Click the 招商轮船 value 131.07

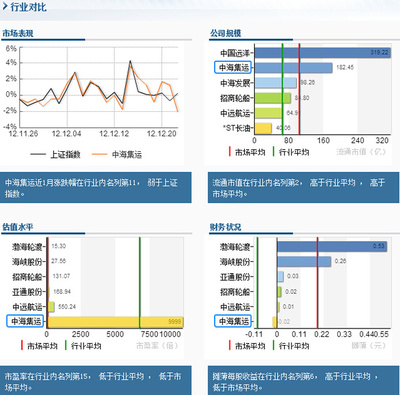(x=61, y=276)
